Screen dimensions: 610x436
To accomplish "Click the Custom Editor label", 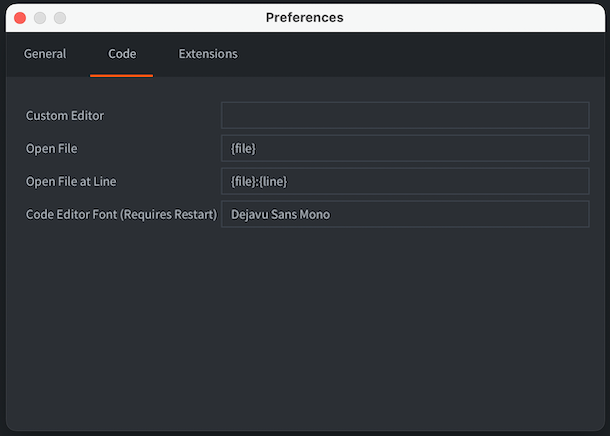I will (65, 116).
